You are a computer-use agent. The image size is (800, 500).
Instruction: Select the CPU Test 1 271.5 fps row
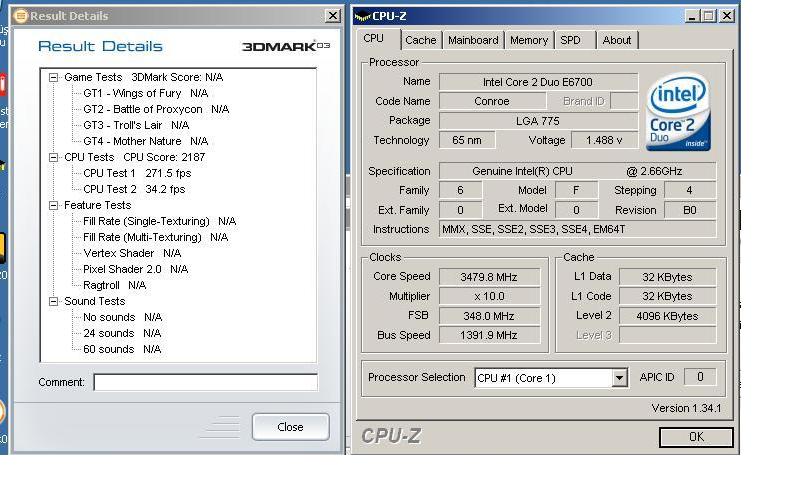click(x=137, y=173)
